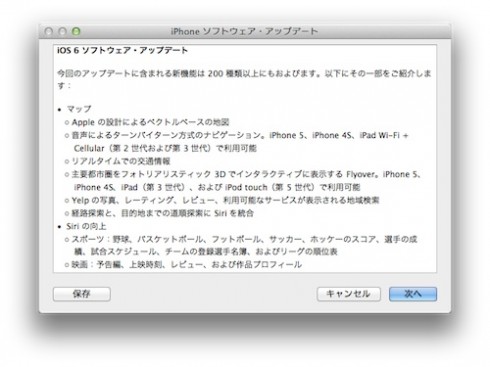This screenshot has height=367, width=490.
Task: Click the line starting with Yelp の写真
Action: pyautogui.click(x=225, y=200)
